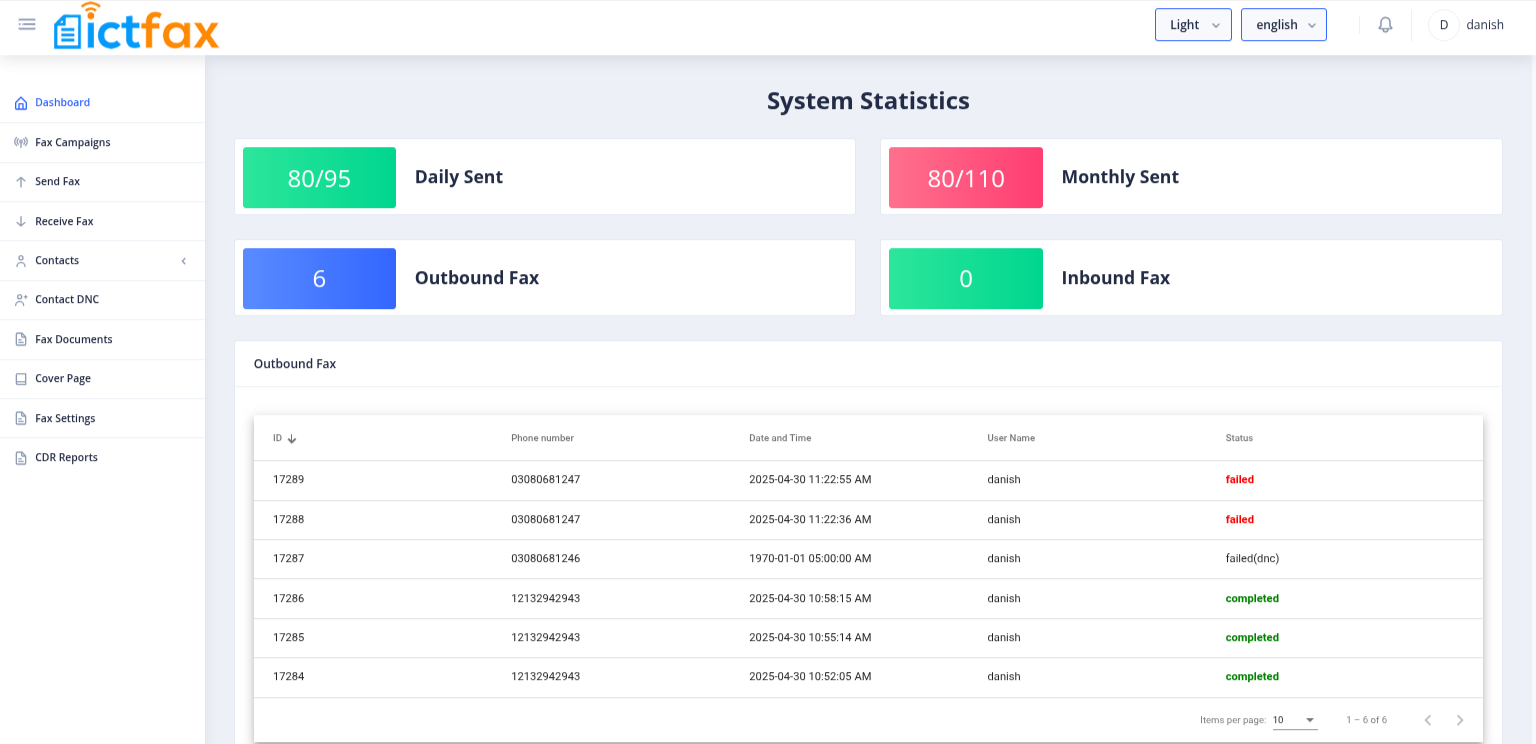Click the Send Fax up-arrow icon
The width and height of the screenshot is (1536, 744).
click(21, 182)
